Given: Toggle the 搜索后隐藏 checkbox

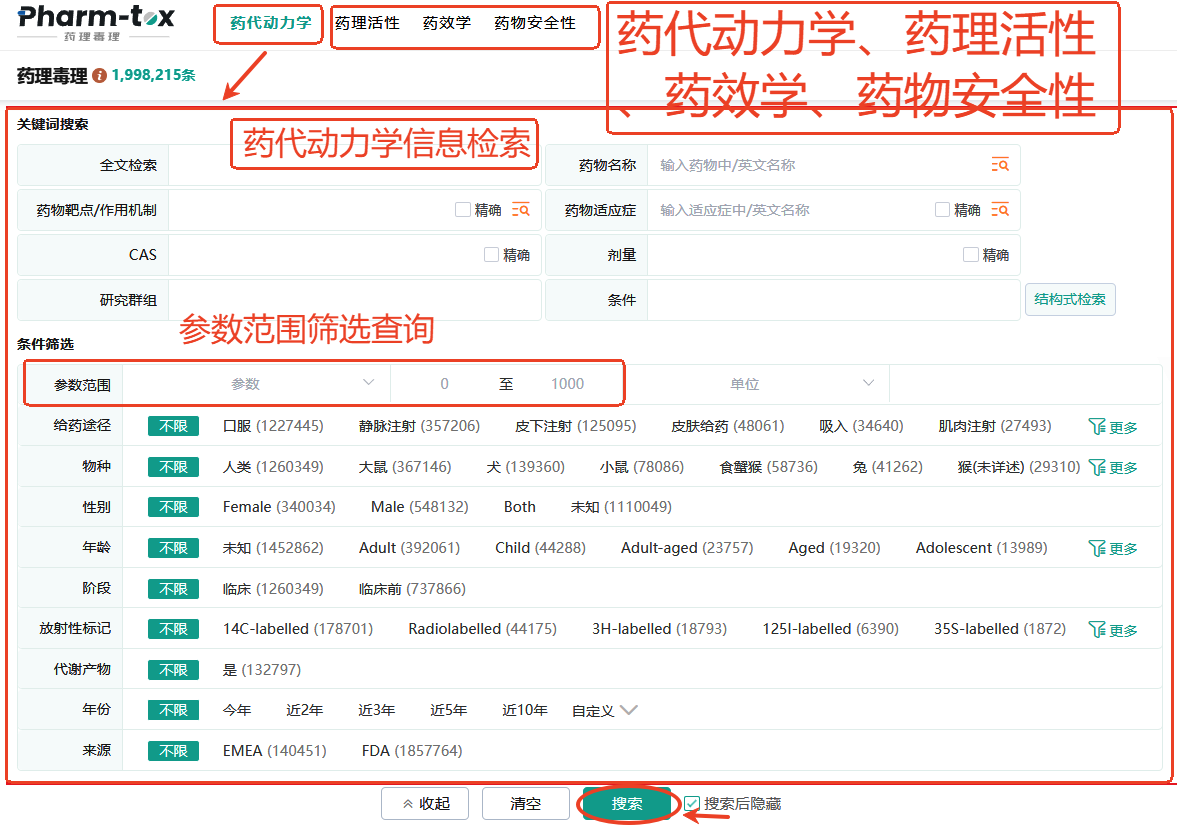Looking at the screenshot, I should point(692,803).
